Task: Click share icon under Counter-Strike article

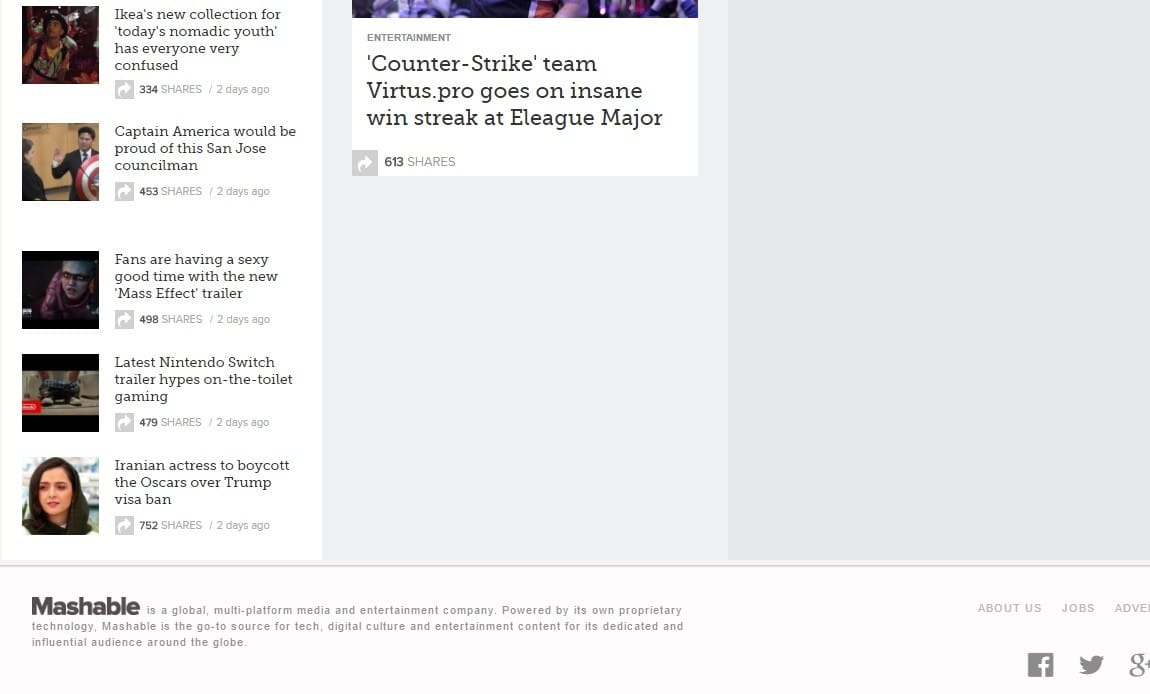Action: point(365,162)
